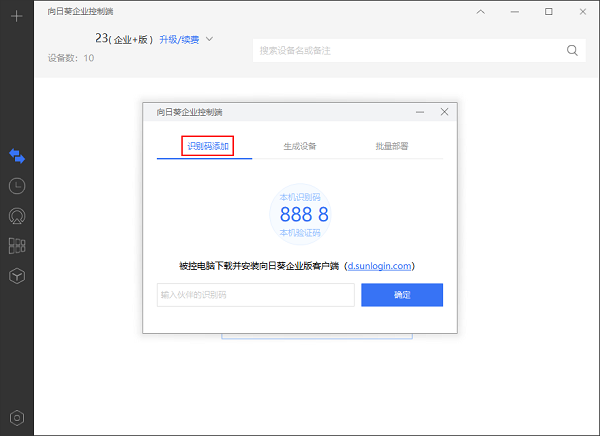Open settings hexagon icon at sidebar bottom
Image resolution: width=600 pixels, height=436 pixels.
(17, 418)
